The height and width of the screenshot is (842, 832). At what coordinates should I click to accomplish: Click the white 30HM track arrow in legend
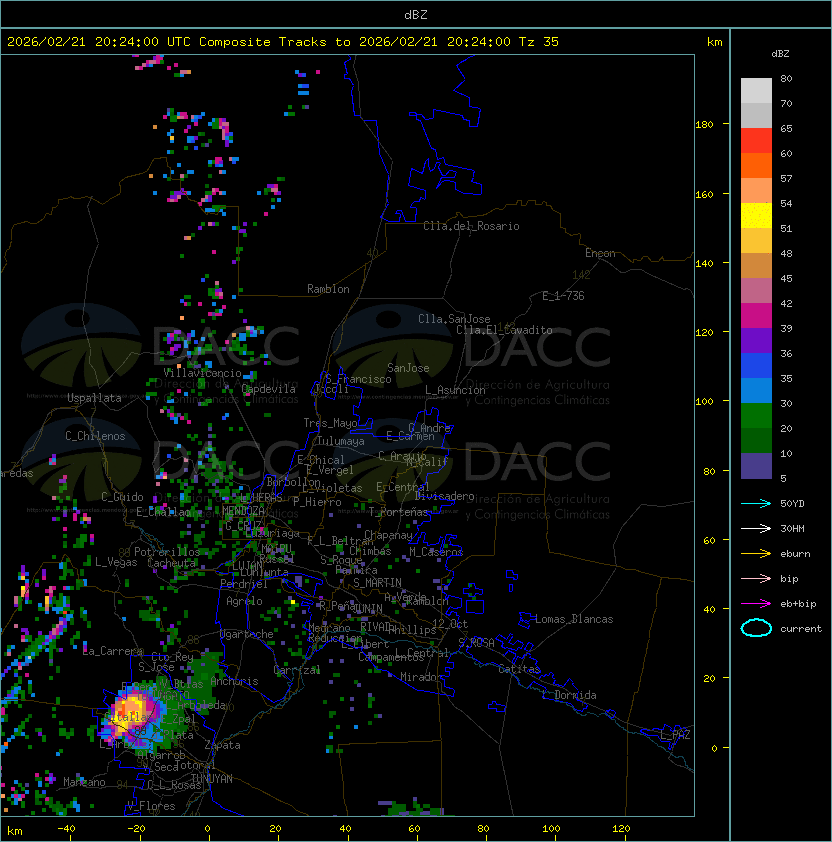[756, 528]
